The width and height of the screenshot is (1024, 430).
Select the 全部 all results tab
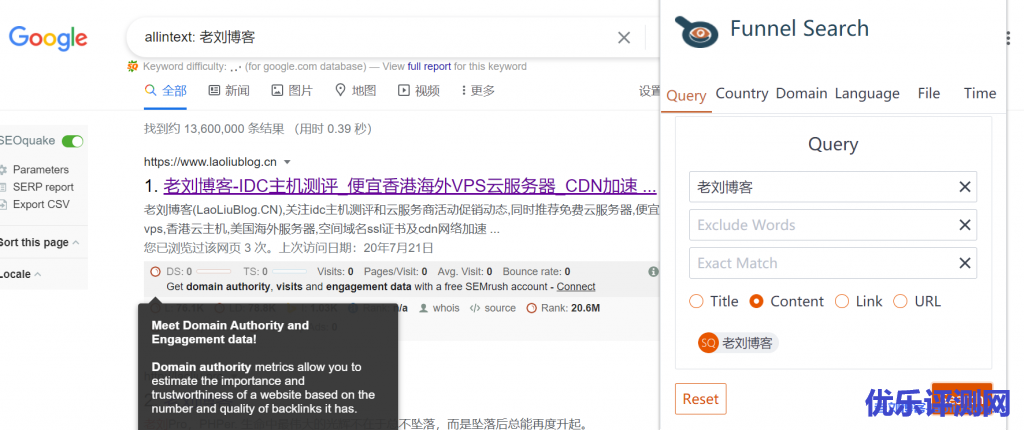(166, 91)
